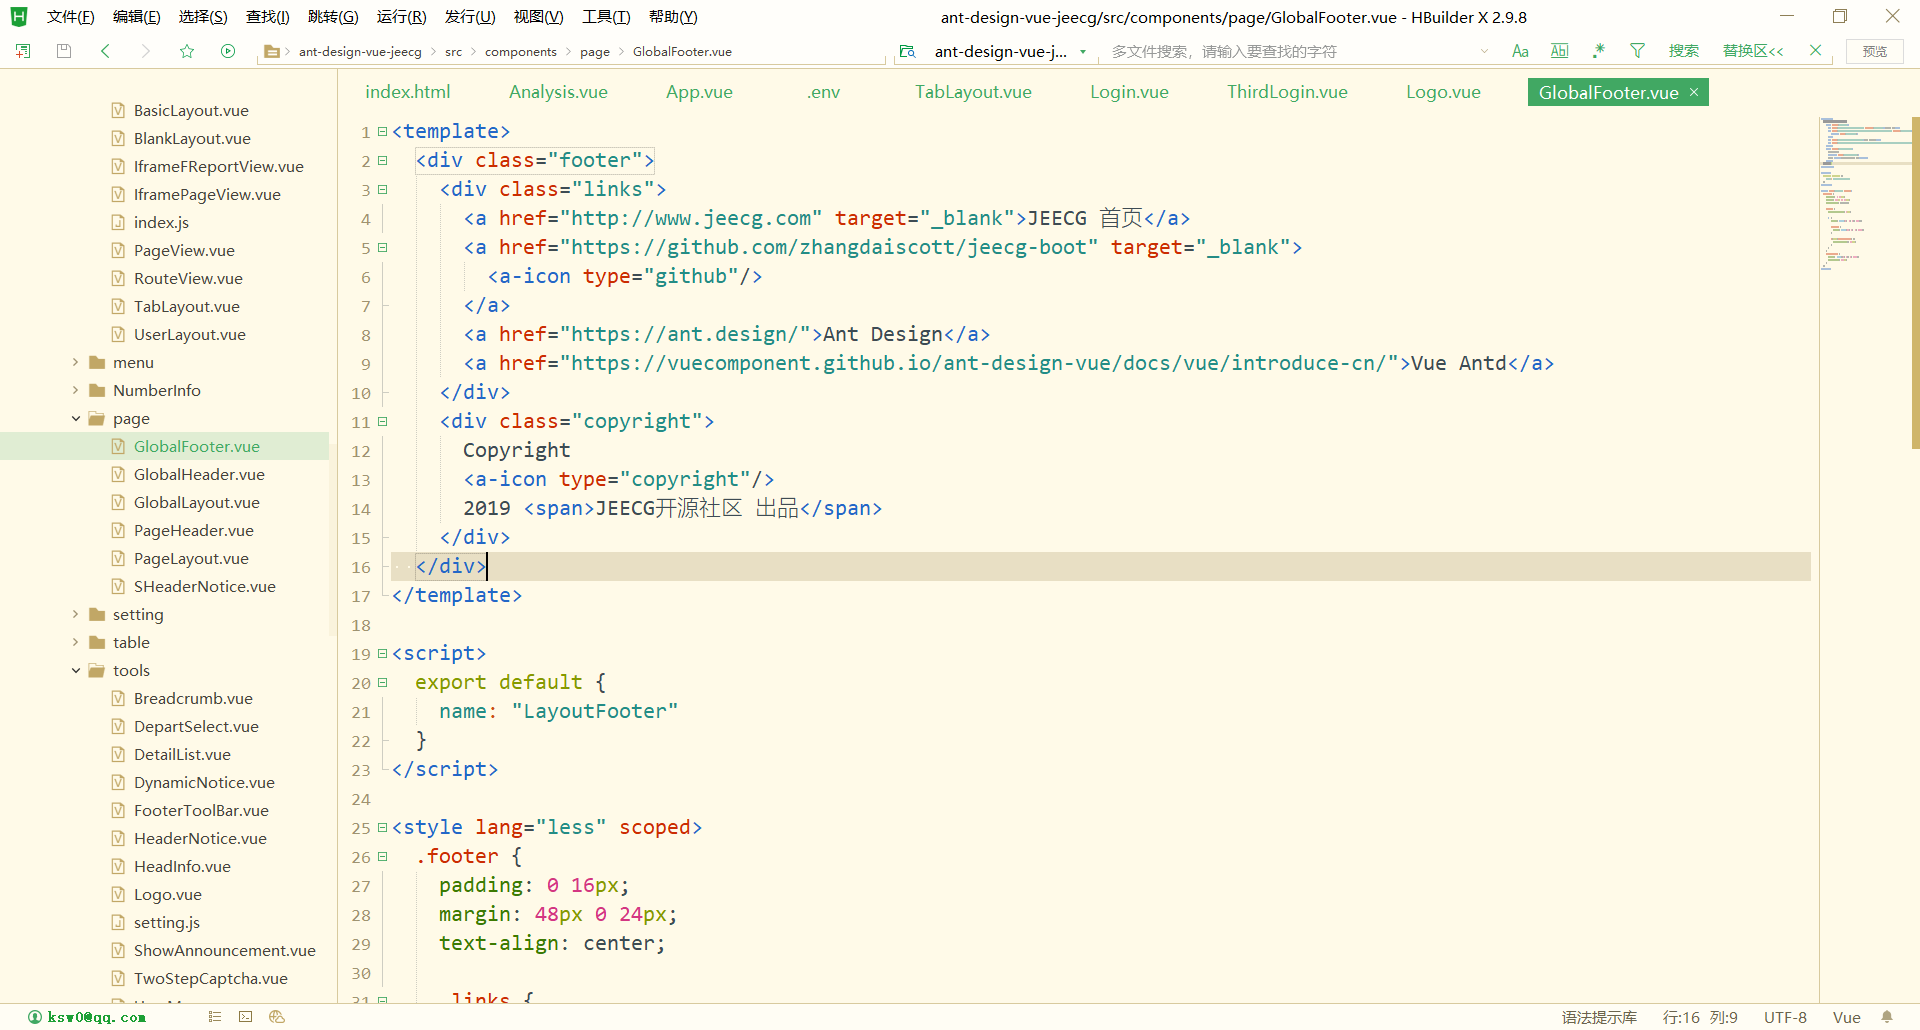
Task: Click the 预览 preview button
Action: 1875,51
